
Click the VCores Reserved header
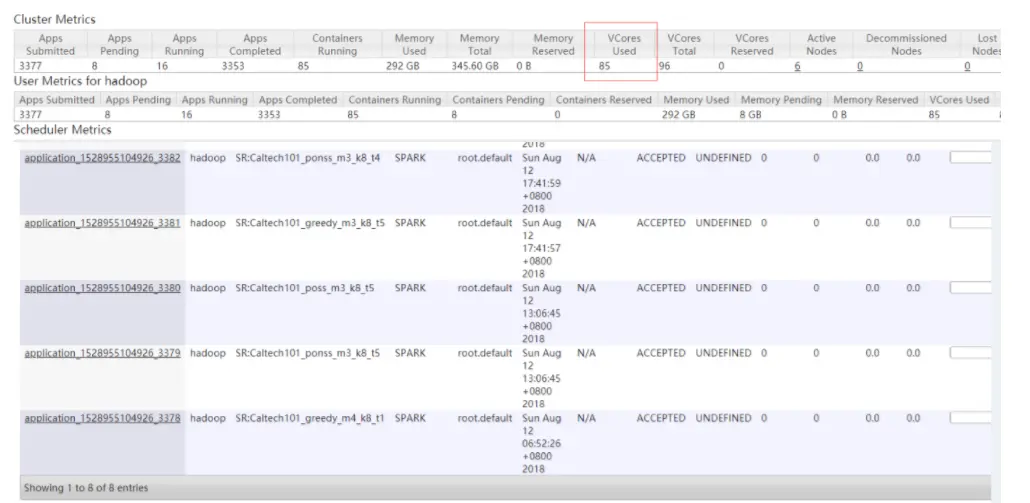(751, 45)
